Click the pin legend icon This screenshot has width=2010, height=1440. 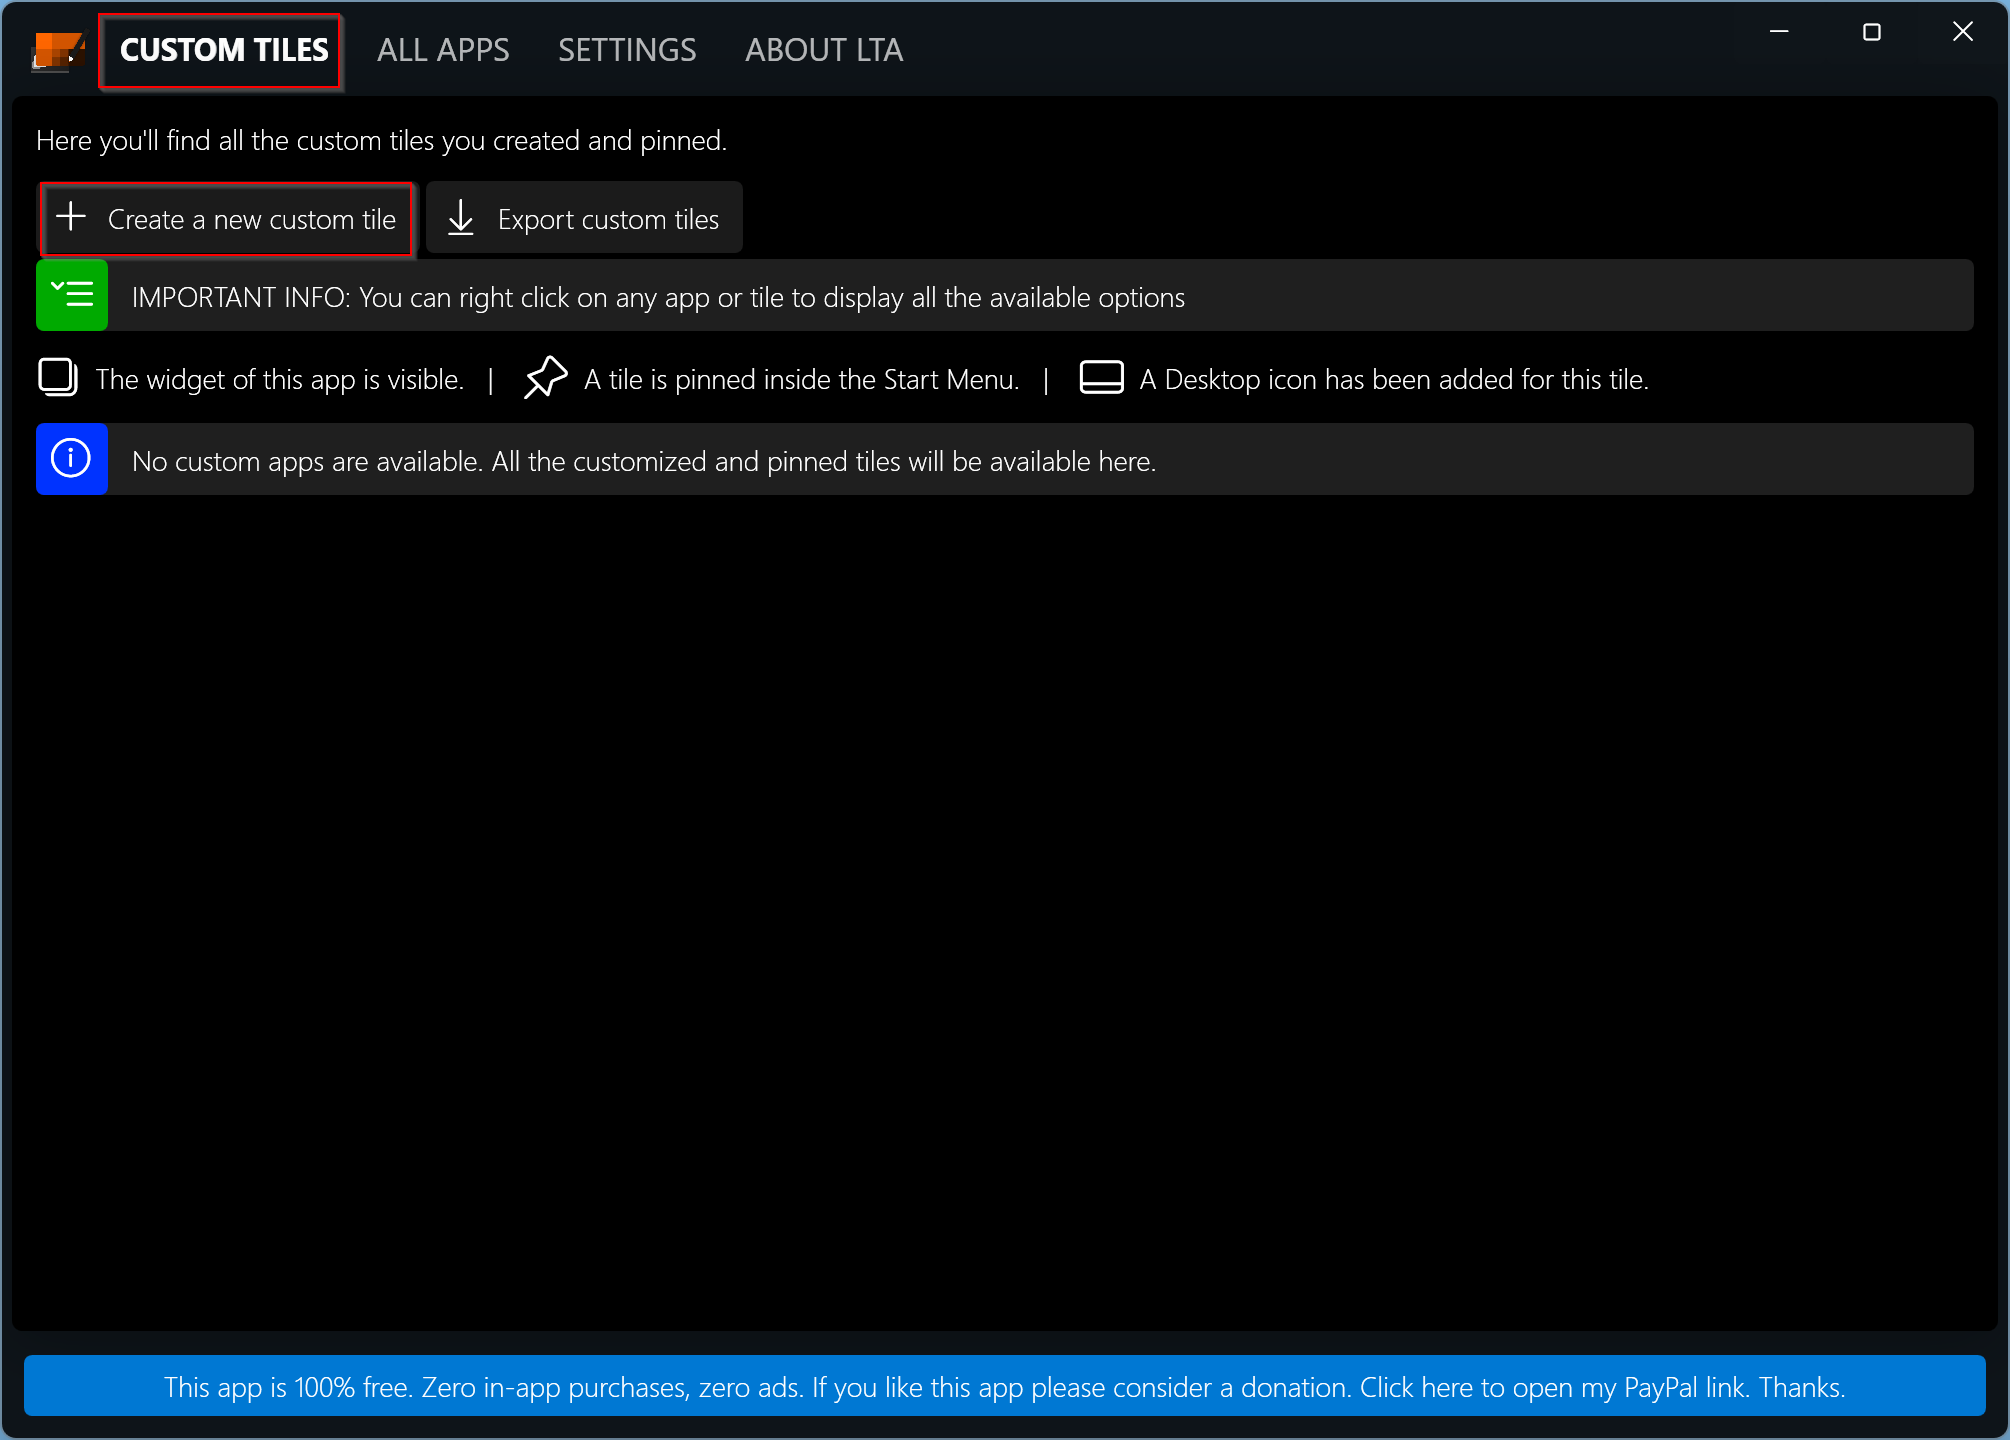[545, 378]
